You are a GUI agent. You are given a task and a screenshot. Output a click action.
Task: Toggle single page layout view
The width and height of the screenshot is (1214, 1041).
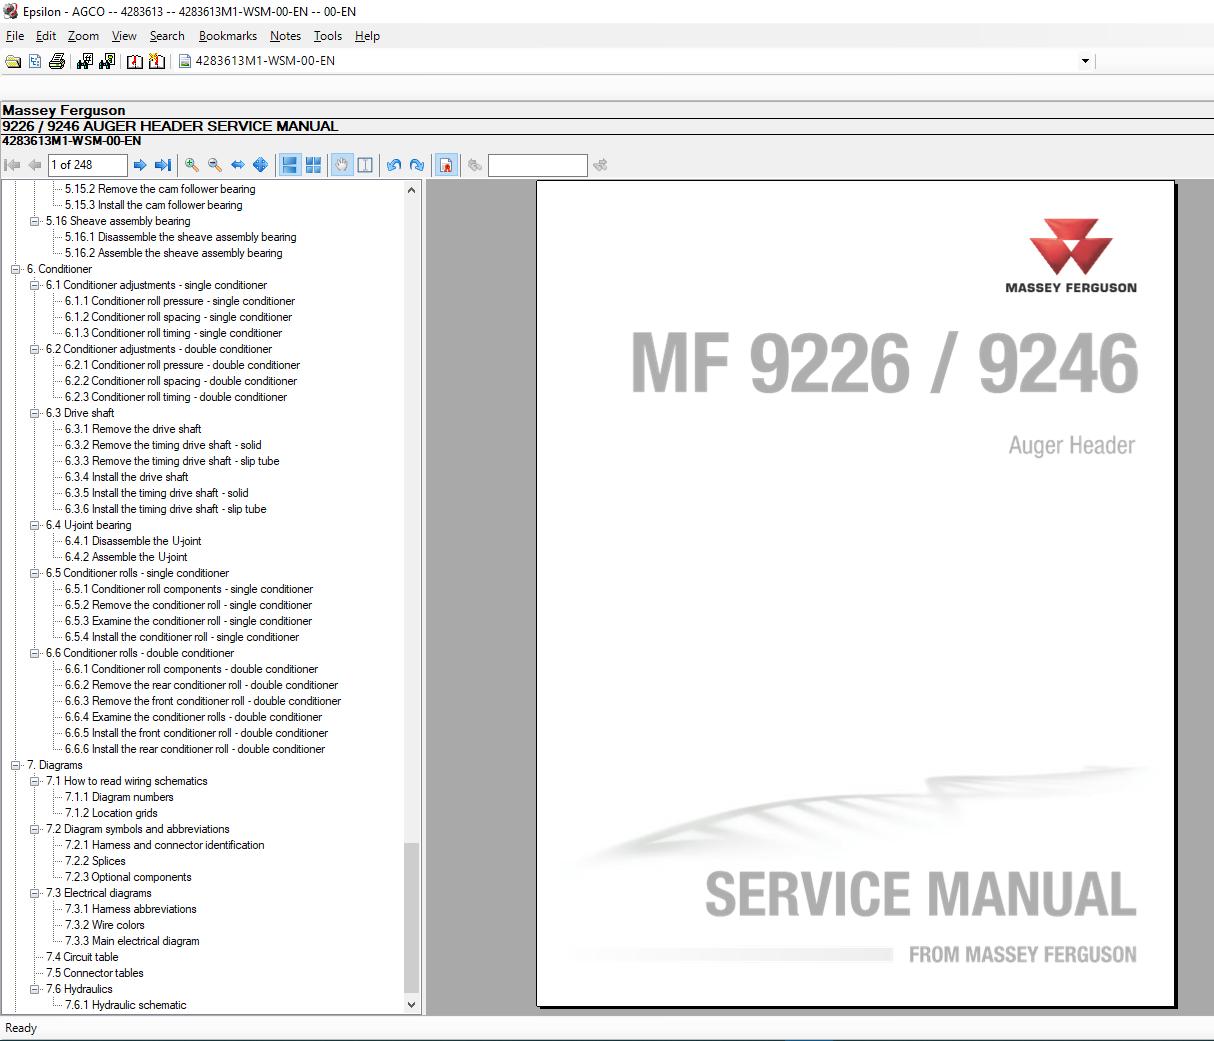(289, 165)
